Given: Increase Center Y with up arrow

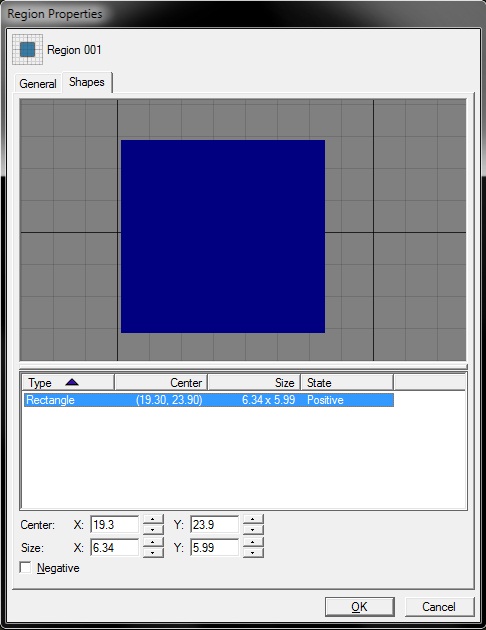Looking at the screenshot, I should (x=253, y=520).
